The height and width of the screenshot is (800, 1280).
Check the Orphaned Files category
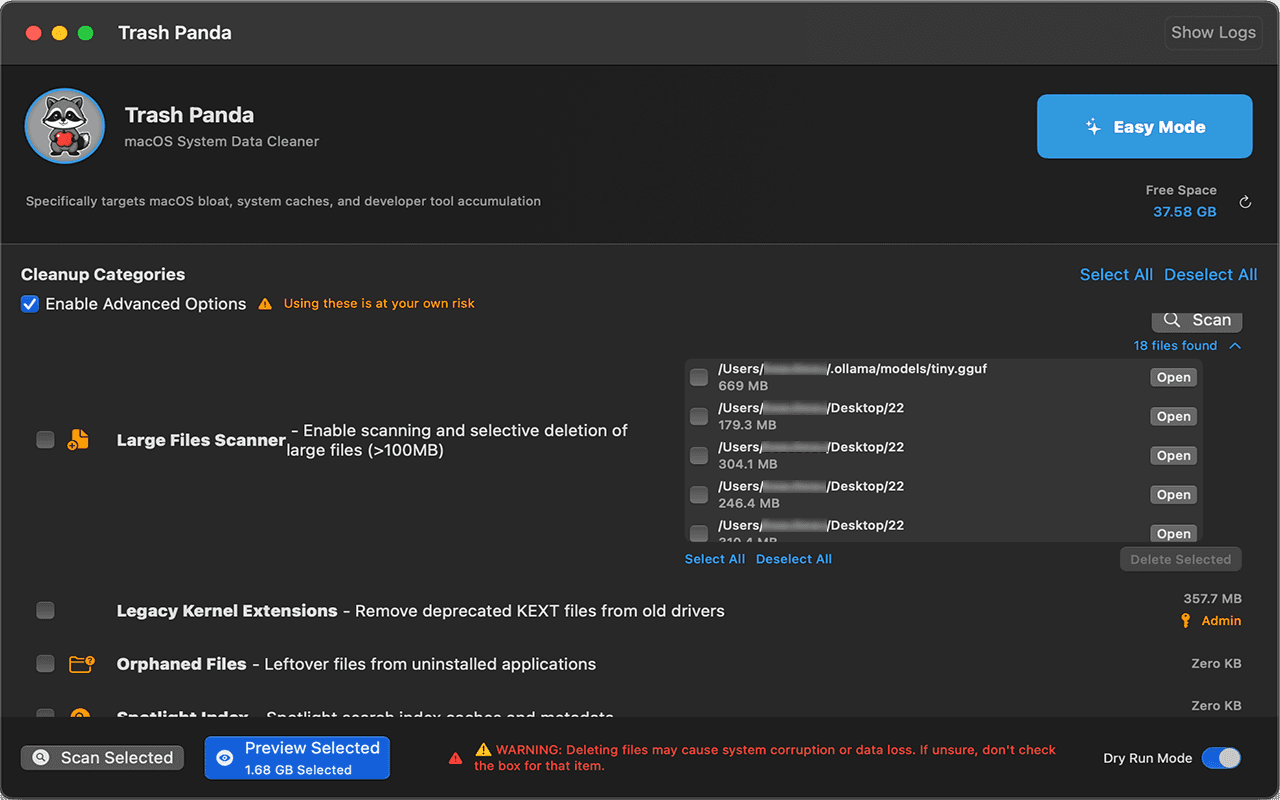point(45,663)
